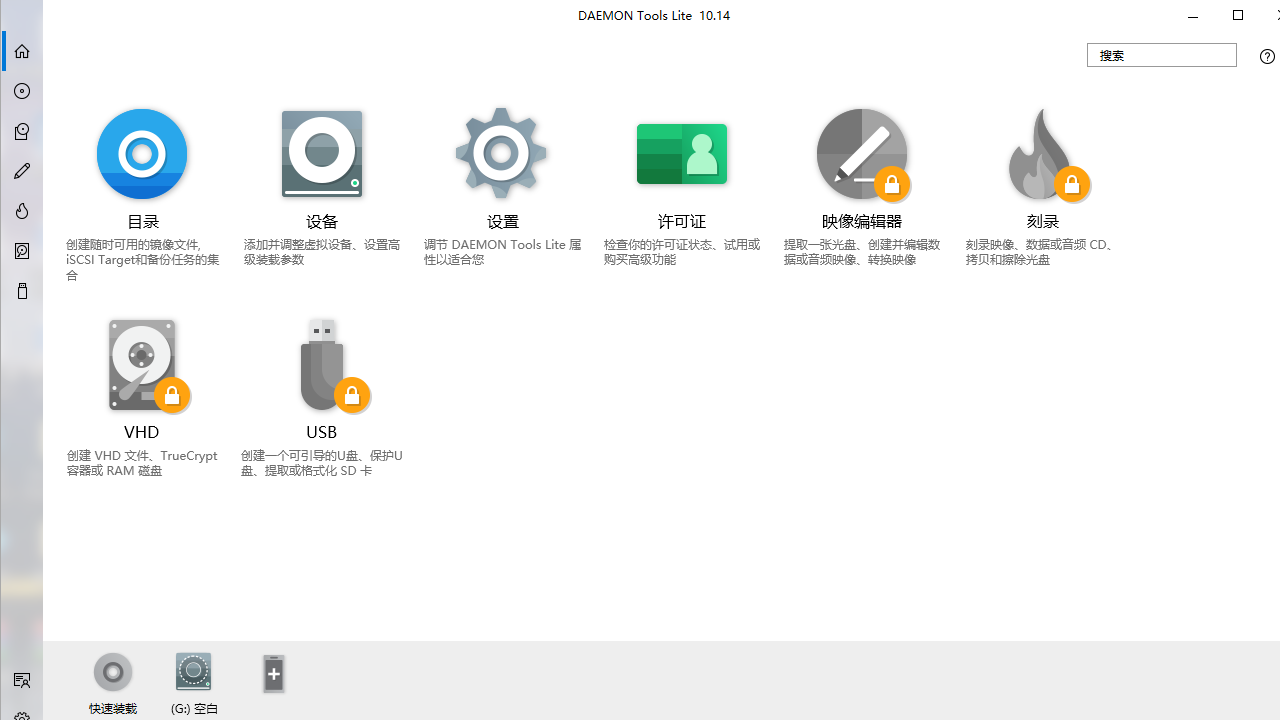Image resolution: width=1280 pixels, height=720 pixels.
Task: Open the VHD creation tile
Action: coord(141,364)
